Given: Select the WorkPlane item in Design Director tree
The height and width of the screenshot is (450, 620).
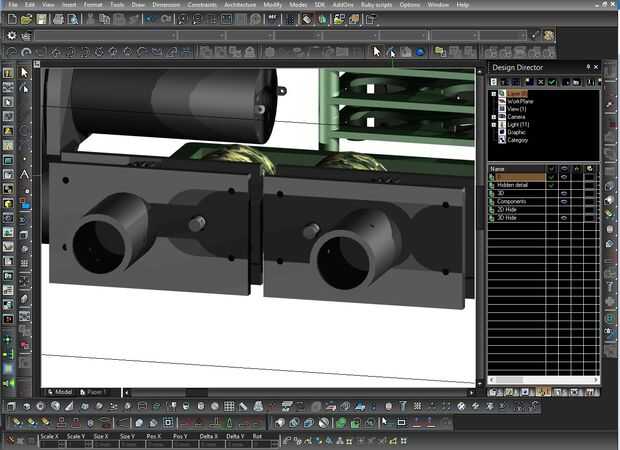Looking at the screenshot, I should 521,101.
